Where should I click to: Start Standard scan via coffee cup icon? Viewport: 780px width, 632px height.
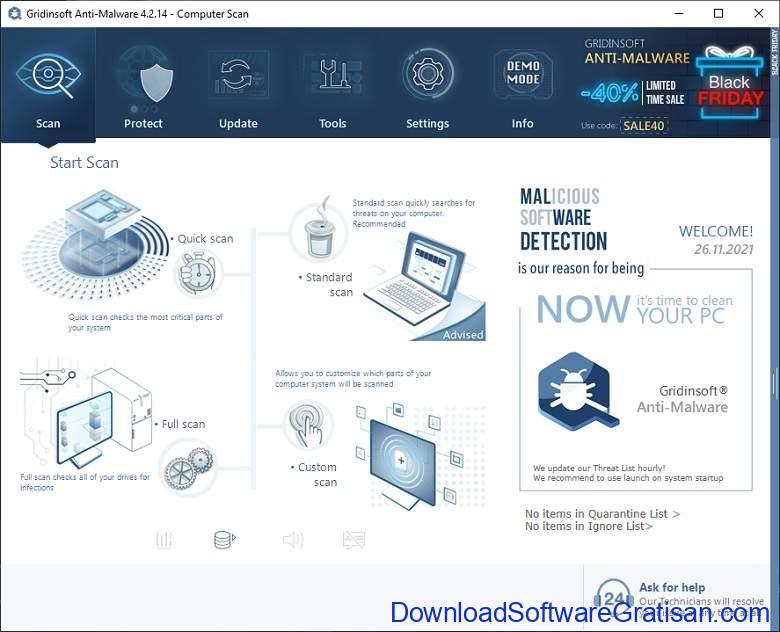tap(318, 234)
